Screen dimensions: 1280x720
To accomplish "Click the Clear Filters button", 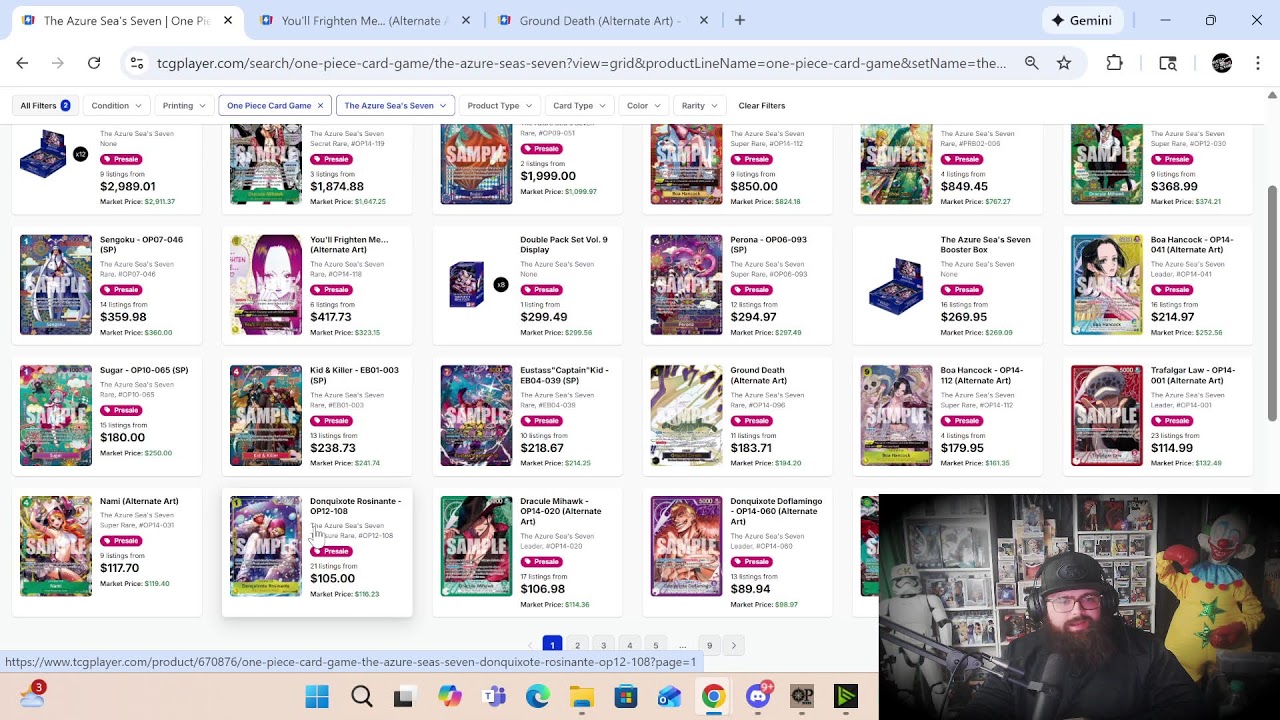I will pos(762,105).
